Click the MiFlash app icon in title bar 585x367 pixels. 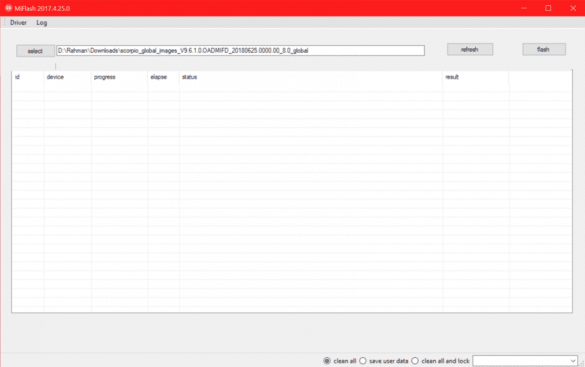coord(8,8)
